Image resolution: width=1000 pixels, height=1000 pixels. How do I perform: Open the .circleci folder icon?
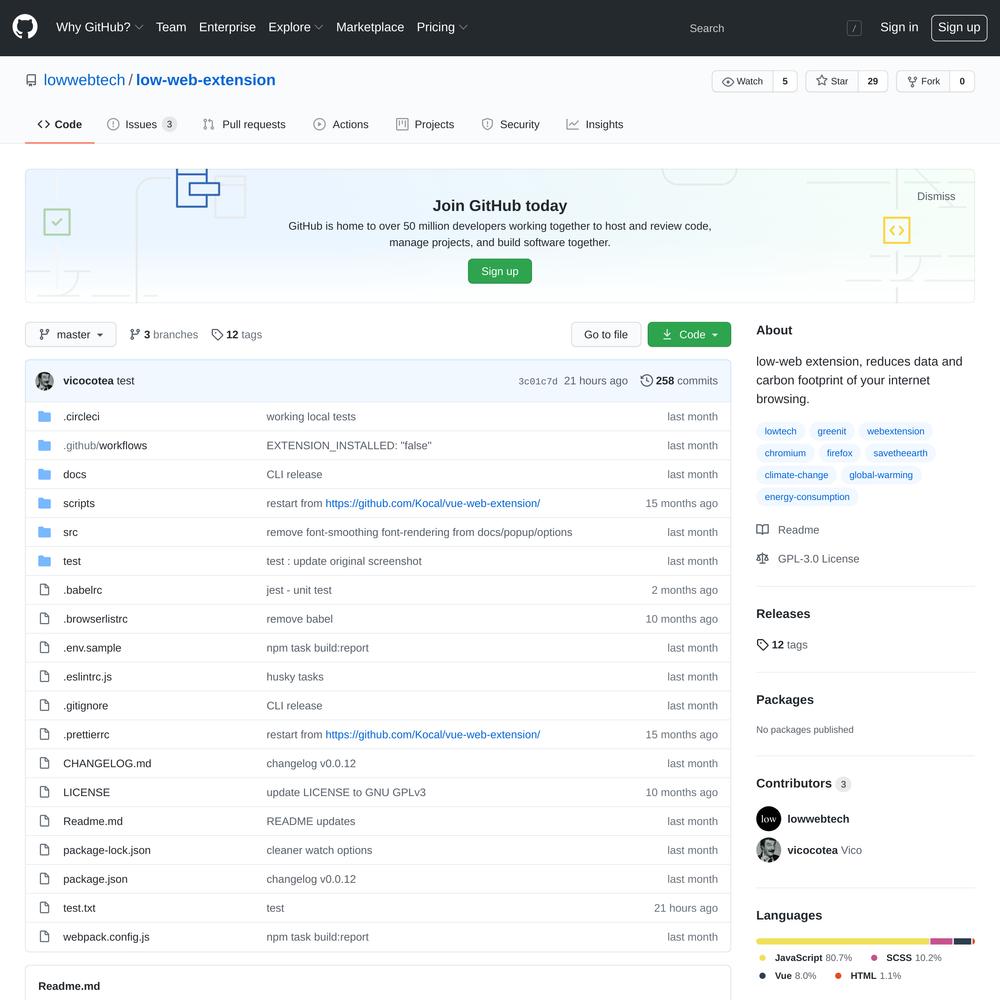point(45,416)
